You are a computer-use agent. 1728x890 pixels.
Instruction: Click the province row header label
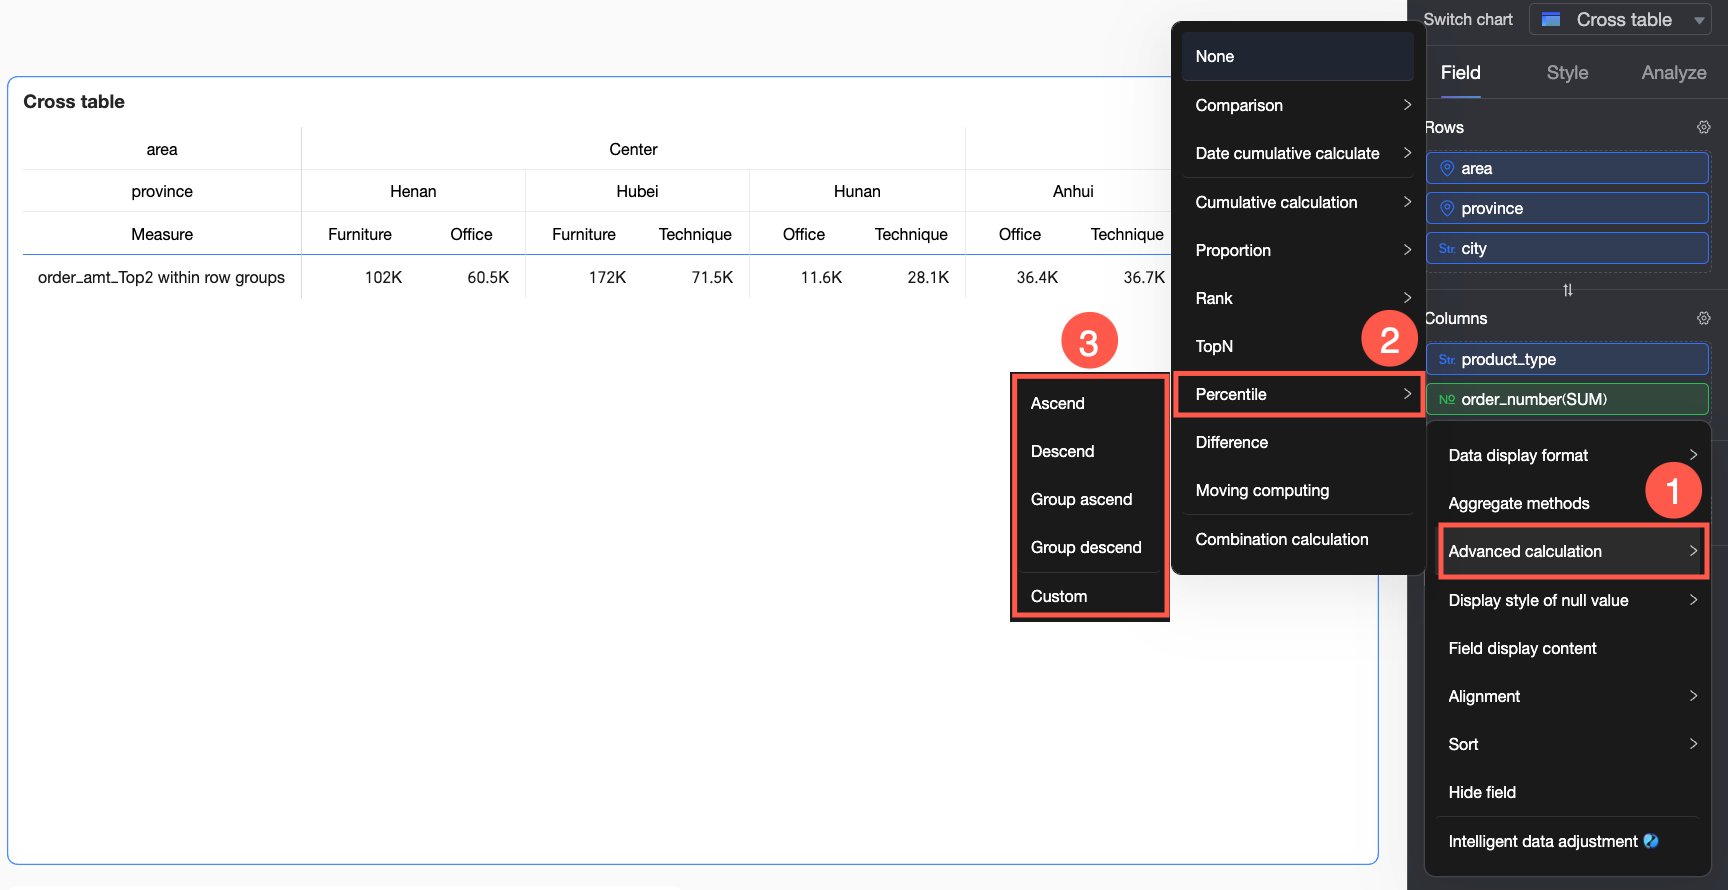pyautogui.click(x=162, y=191)
